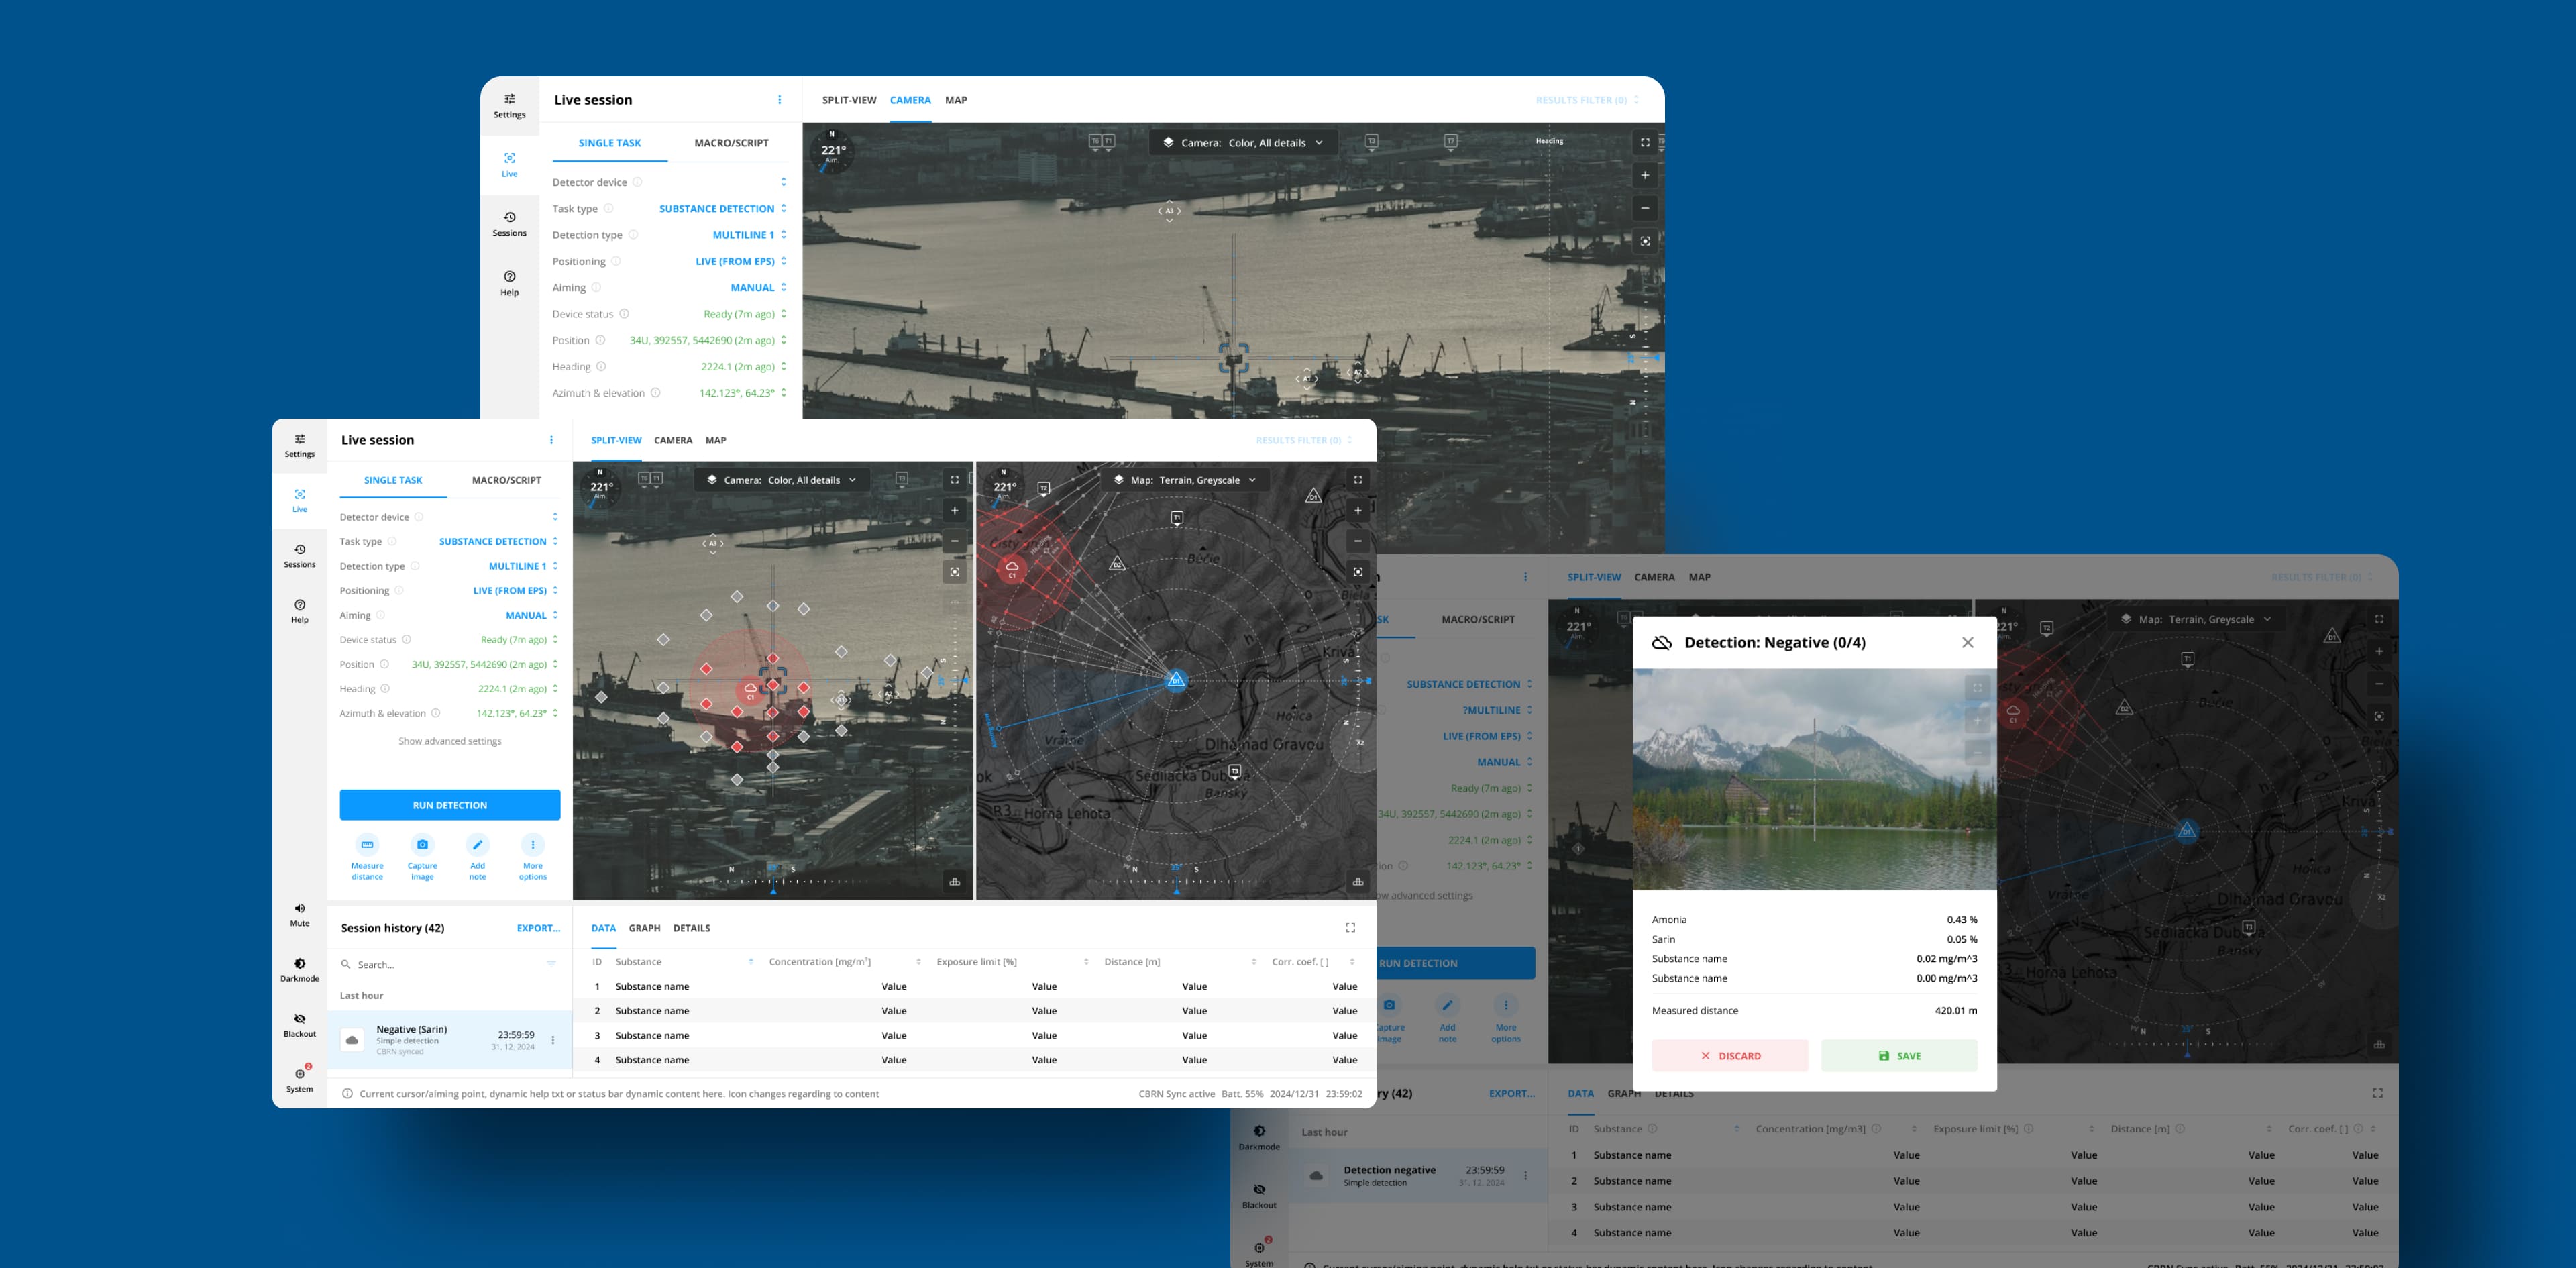This screenshot has height=1268, width=2576.
Task: Toggle Blackout in the light-theme window sidebar
Action: pyautogui.click(x=300, y=1020)
